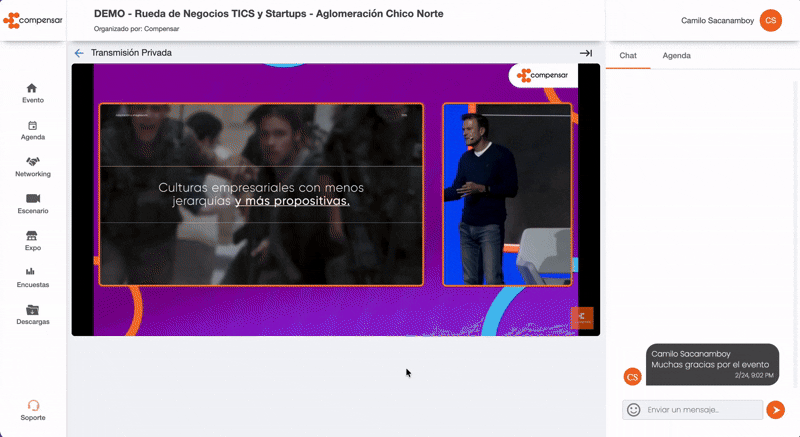Open the Agenda calendar icon in sidebar
The width and height of the screenshot is (800, 437).
32,125
